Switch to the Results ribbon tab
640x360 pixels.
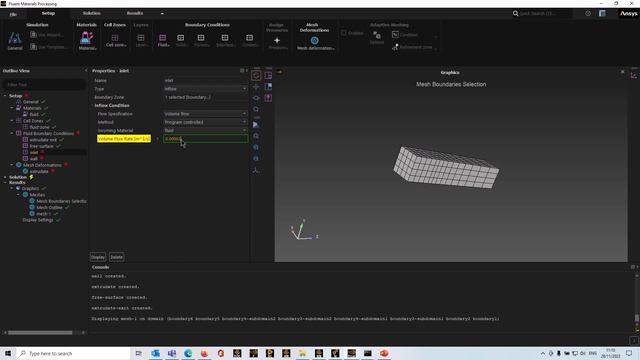[x=135, y=13]
